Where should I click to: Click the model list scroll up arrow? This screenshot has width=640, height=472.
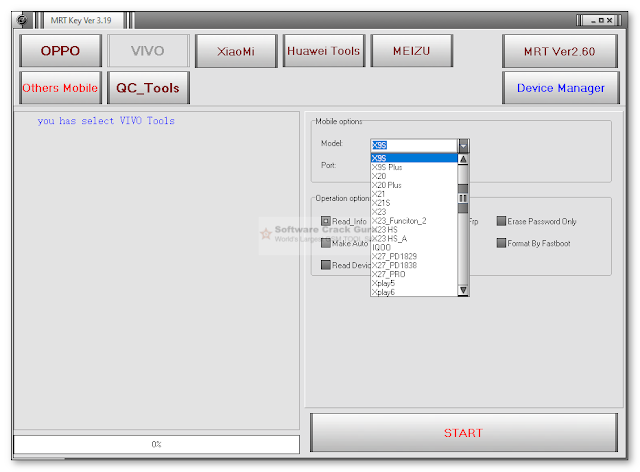tap(463, 159)
